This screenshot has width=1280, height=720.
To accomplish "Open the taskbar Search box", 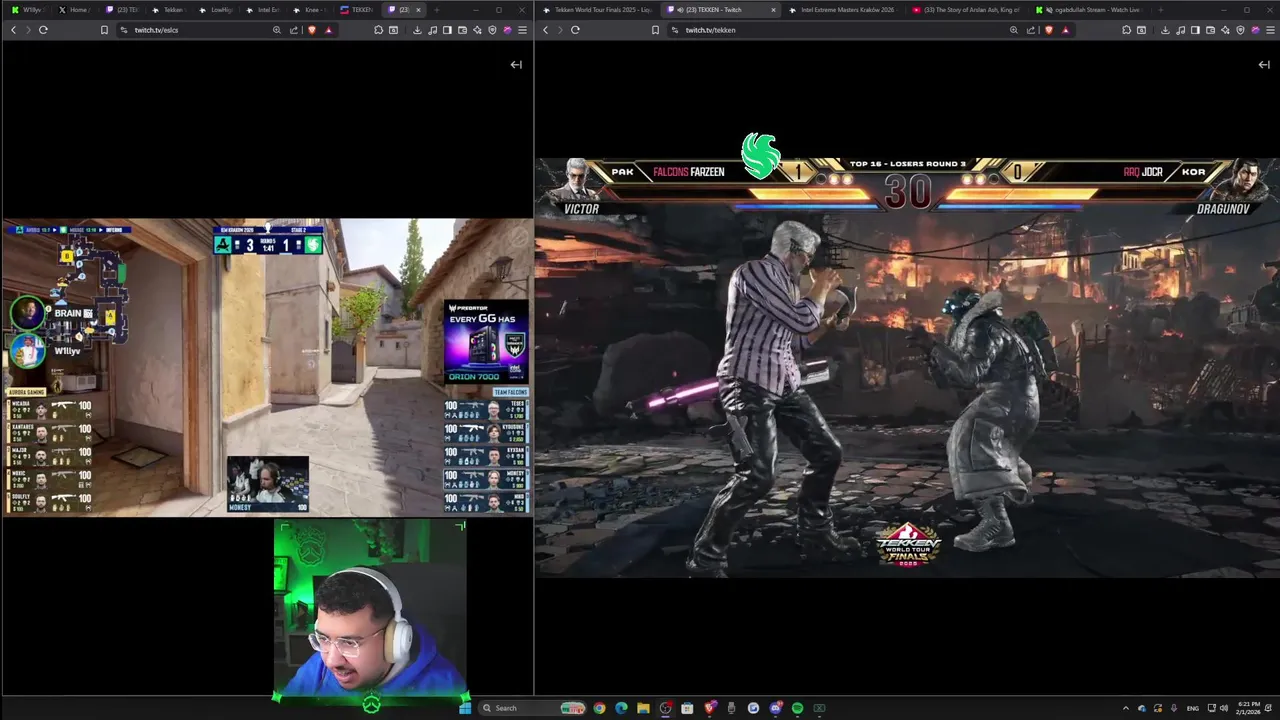I will coord(532,708).
